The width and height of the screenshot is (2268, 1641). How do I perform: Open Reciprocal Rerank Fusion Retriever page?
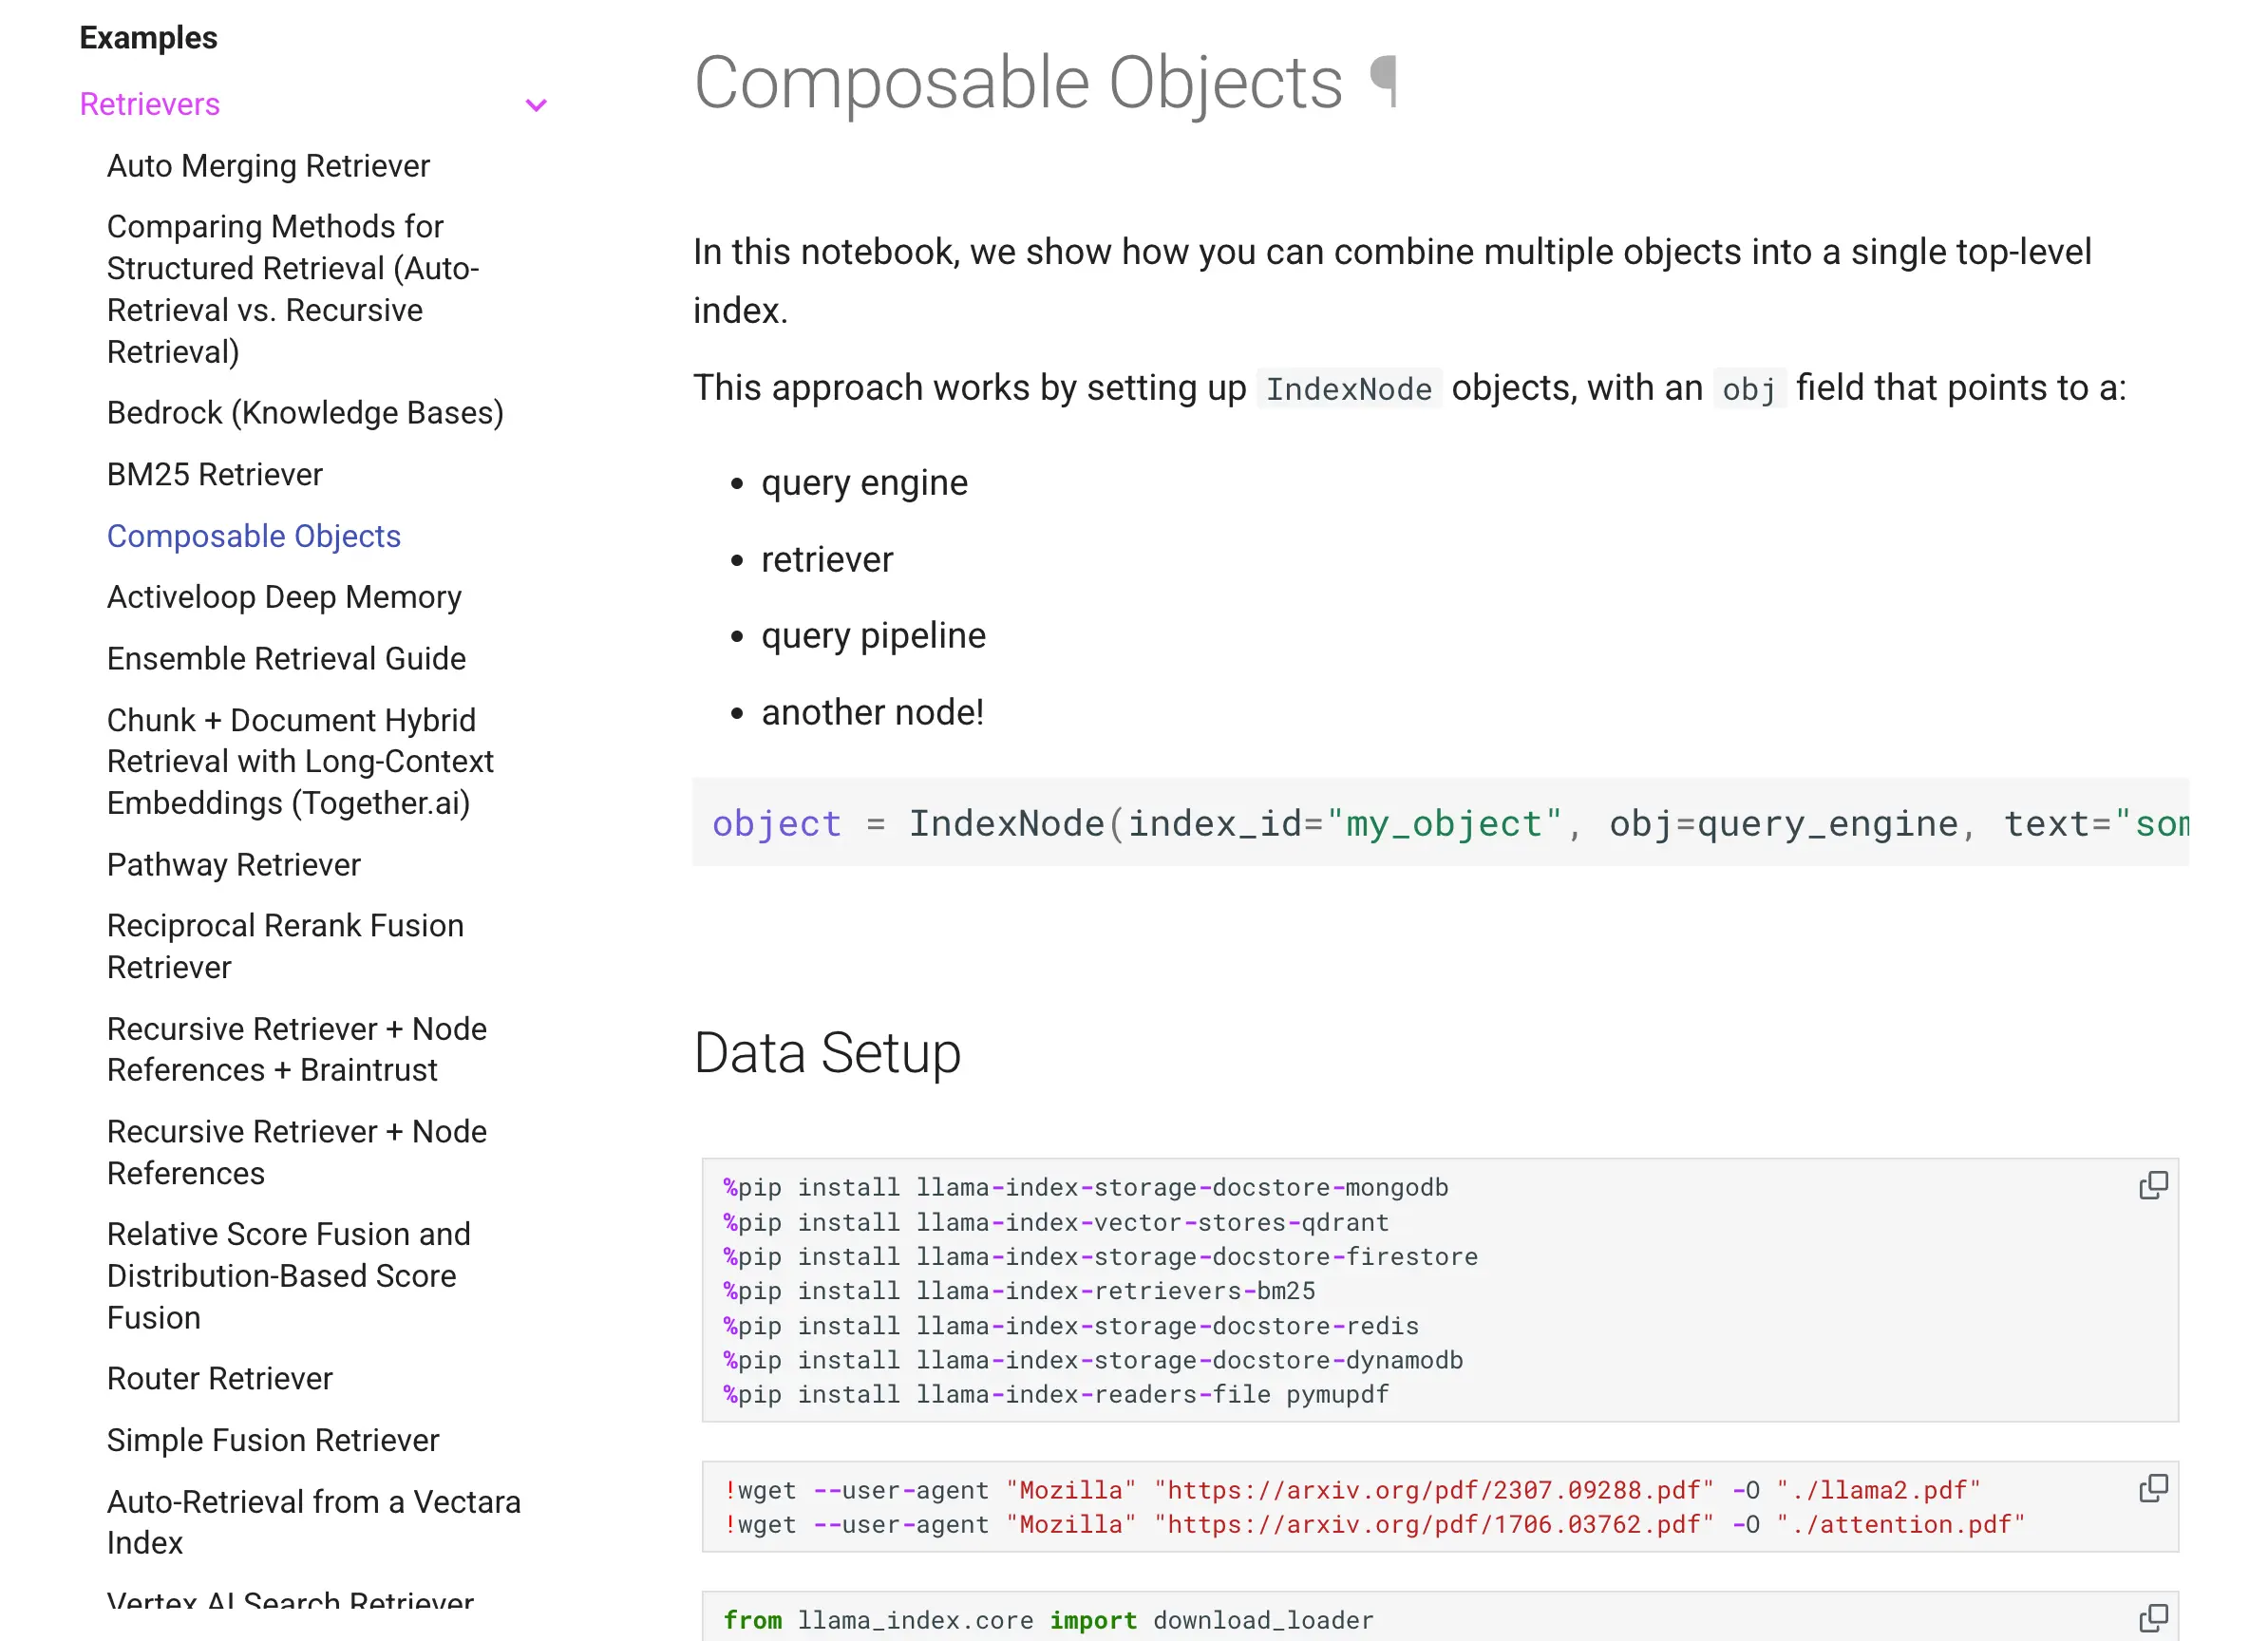click(285, 946)
